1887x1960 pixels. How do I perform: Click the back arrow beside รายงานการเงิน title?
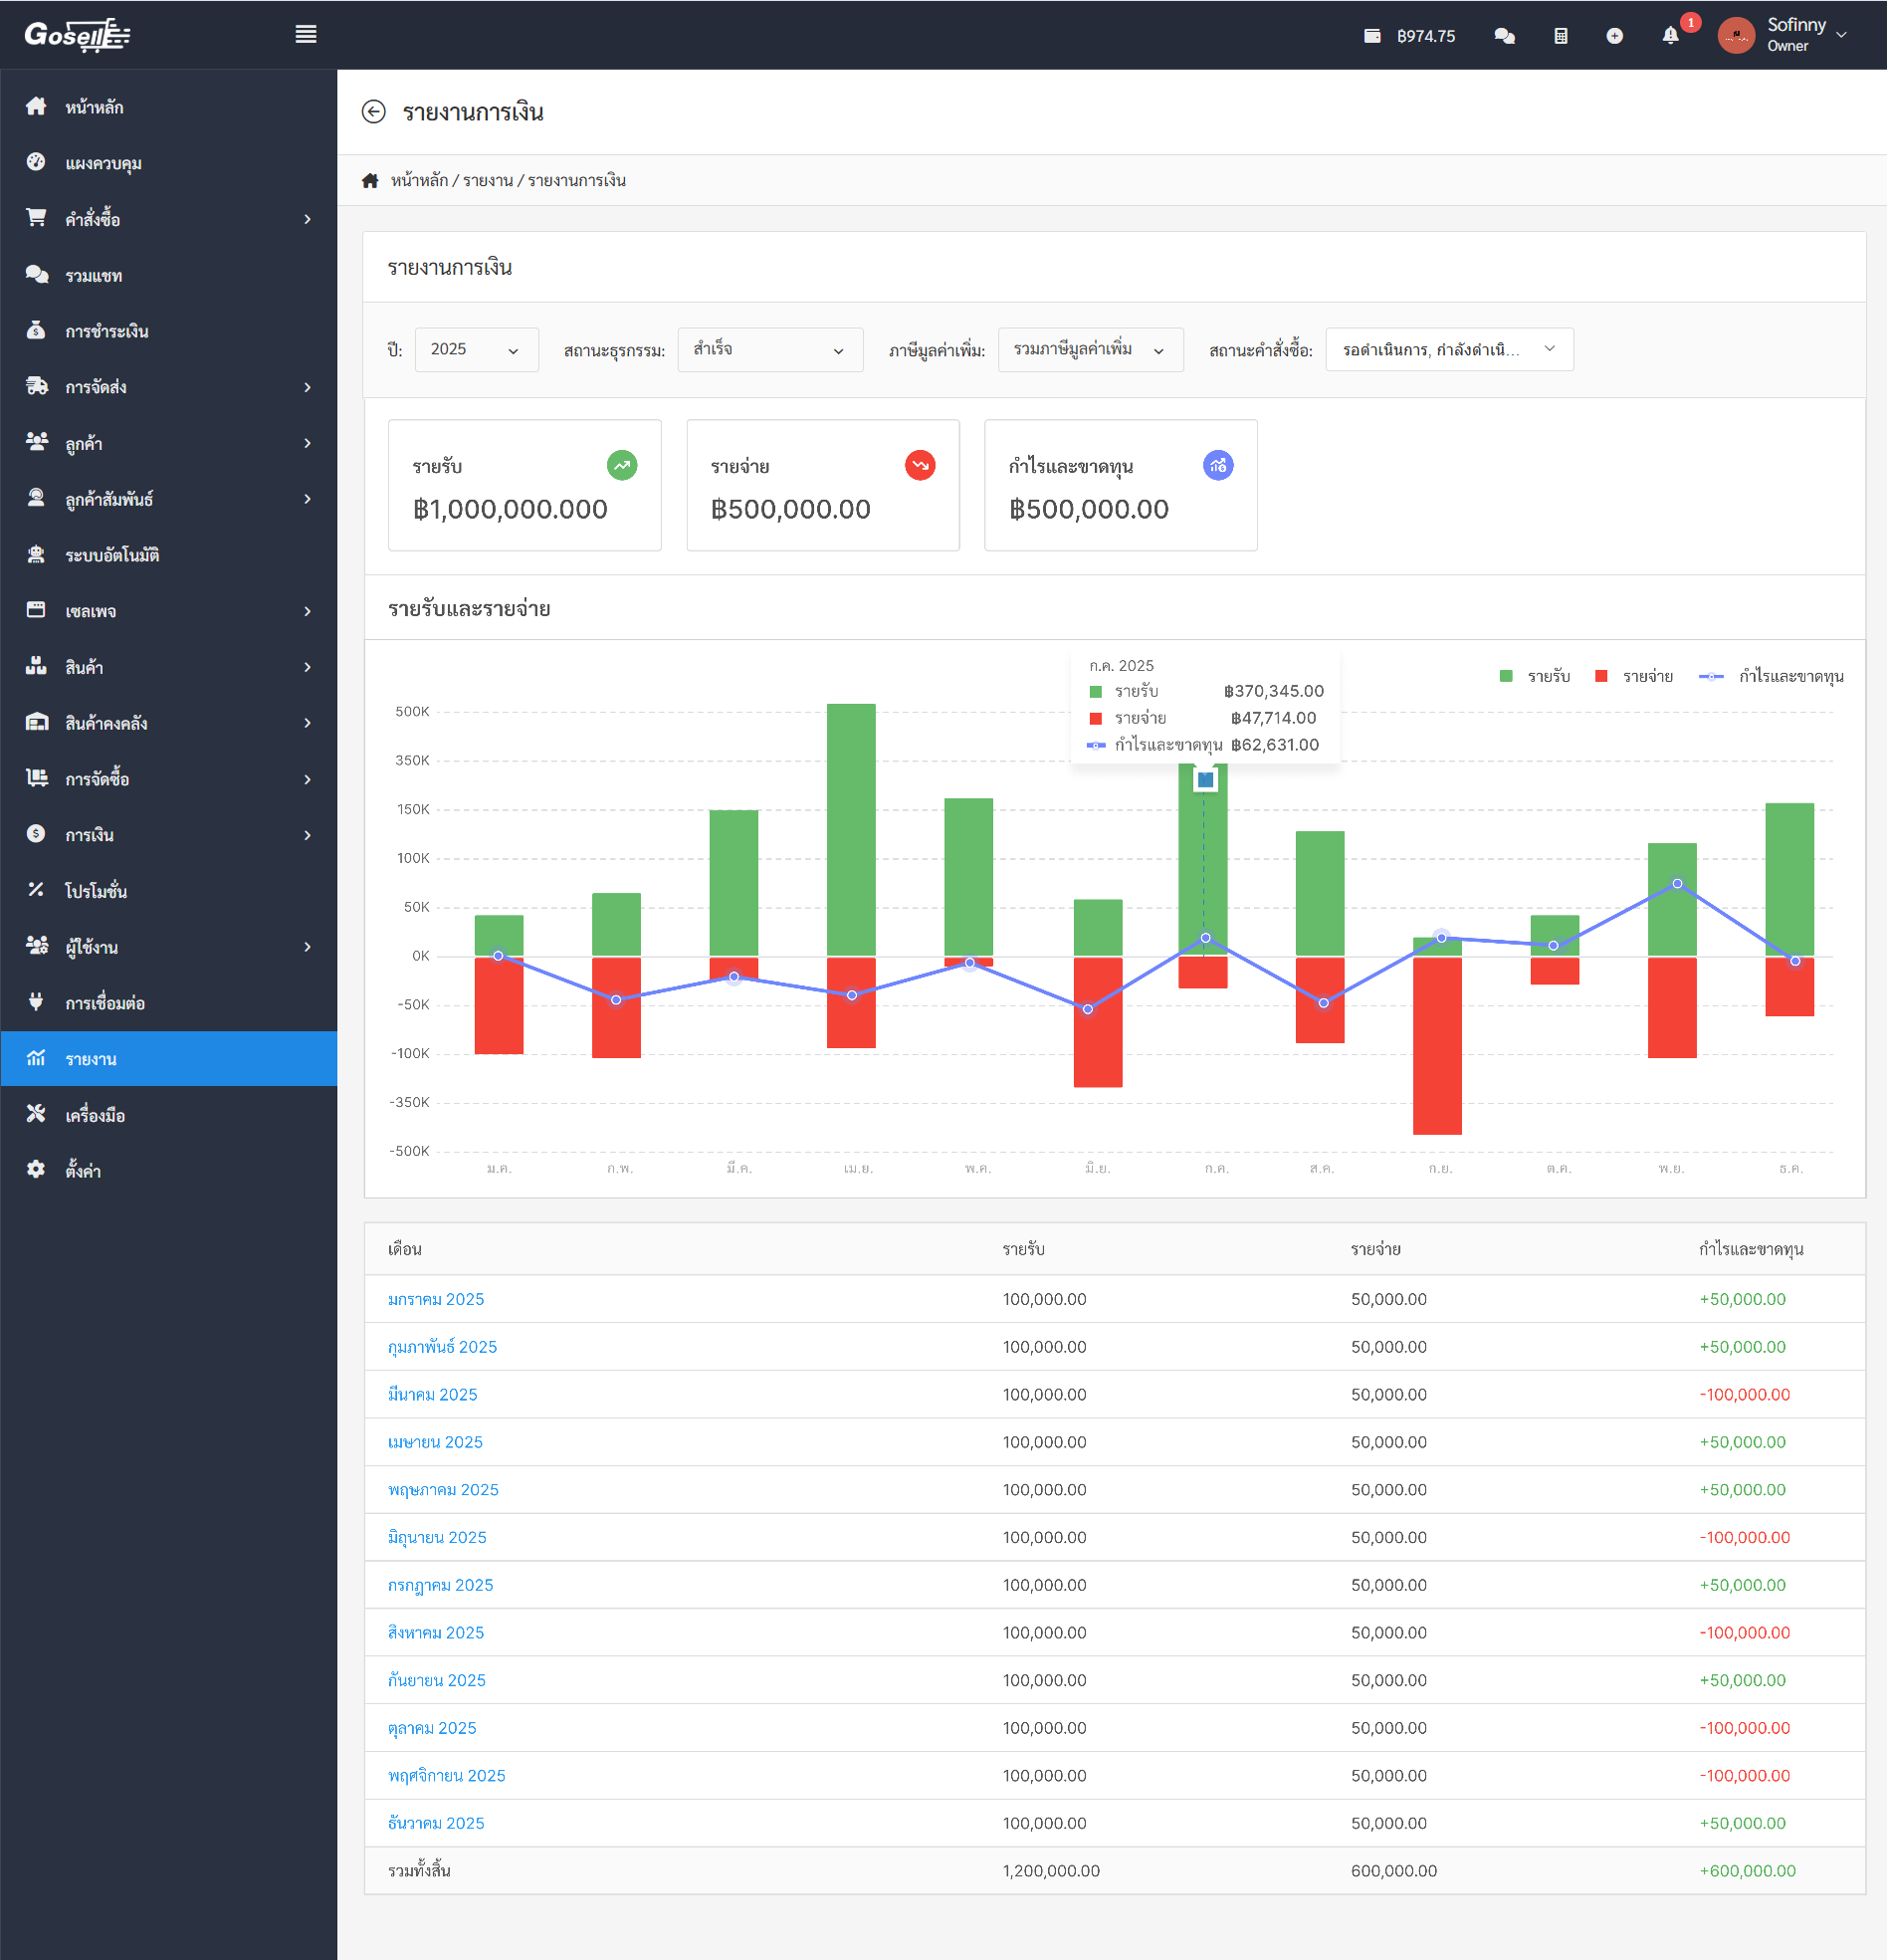tap(373, 112)
